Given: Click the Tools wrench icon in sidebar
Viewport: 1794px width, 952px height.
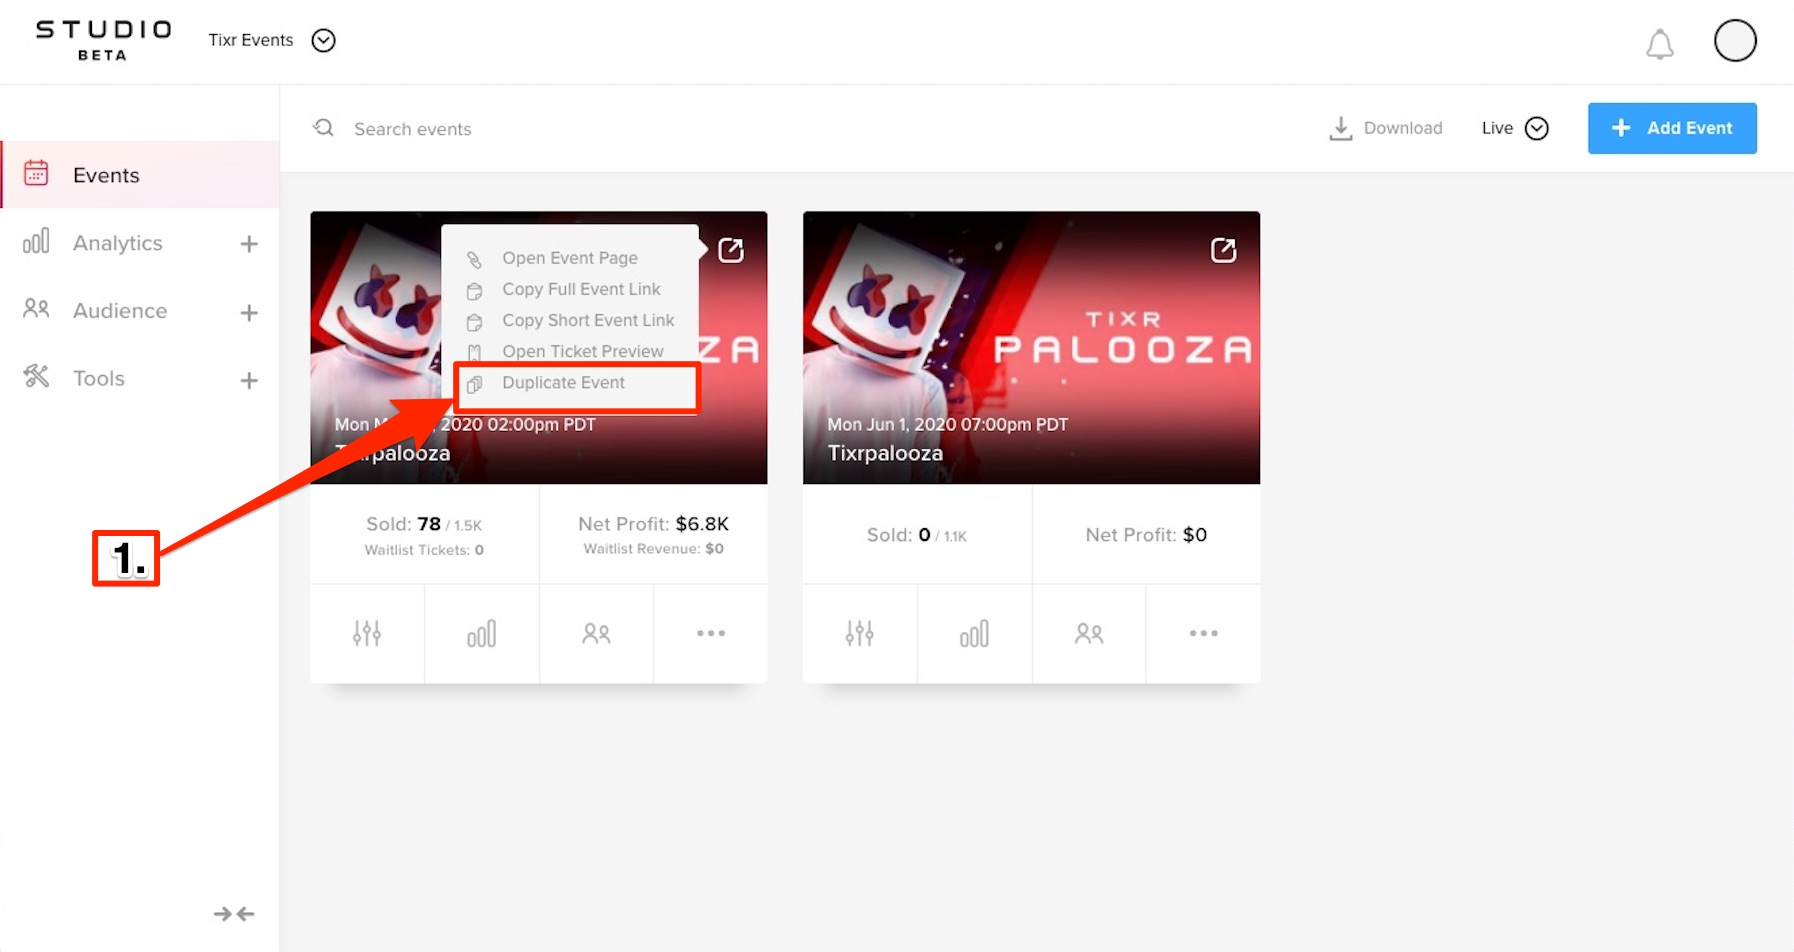Looking at the screenshot, I should pos(36,377).
